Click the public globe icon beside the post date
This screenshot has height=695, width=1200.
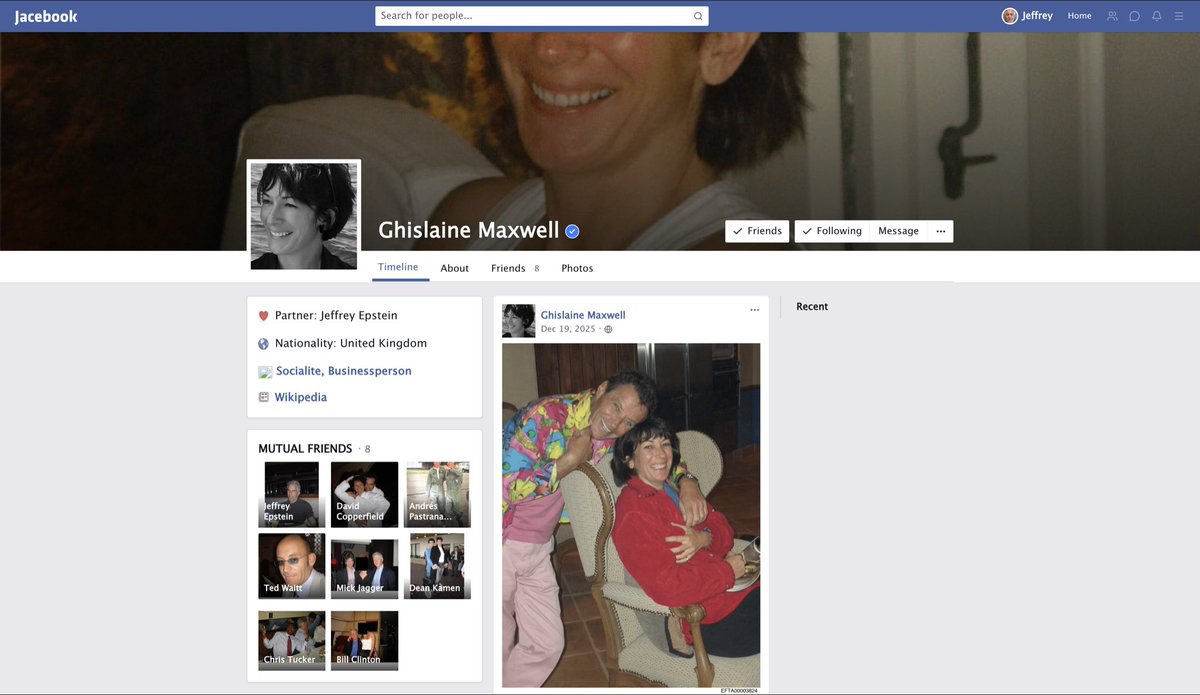(x=608, y=329)
